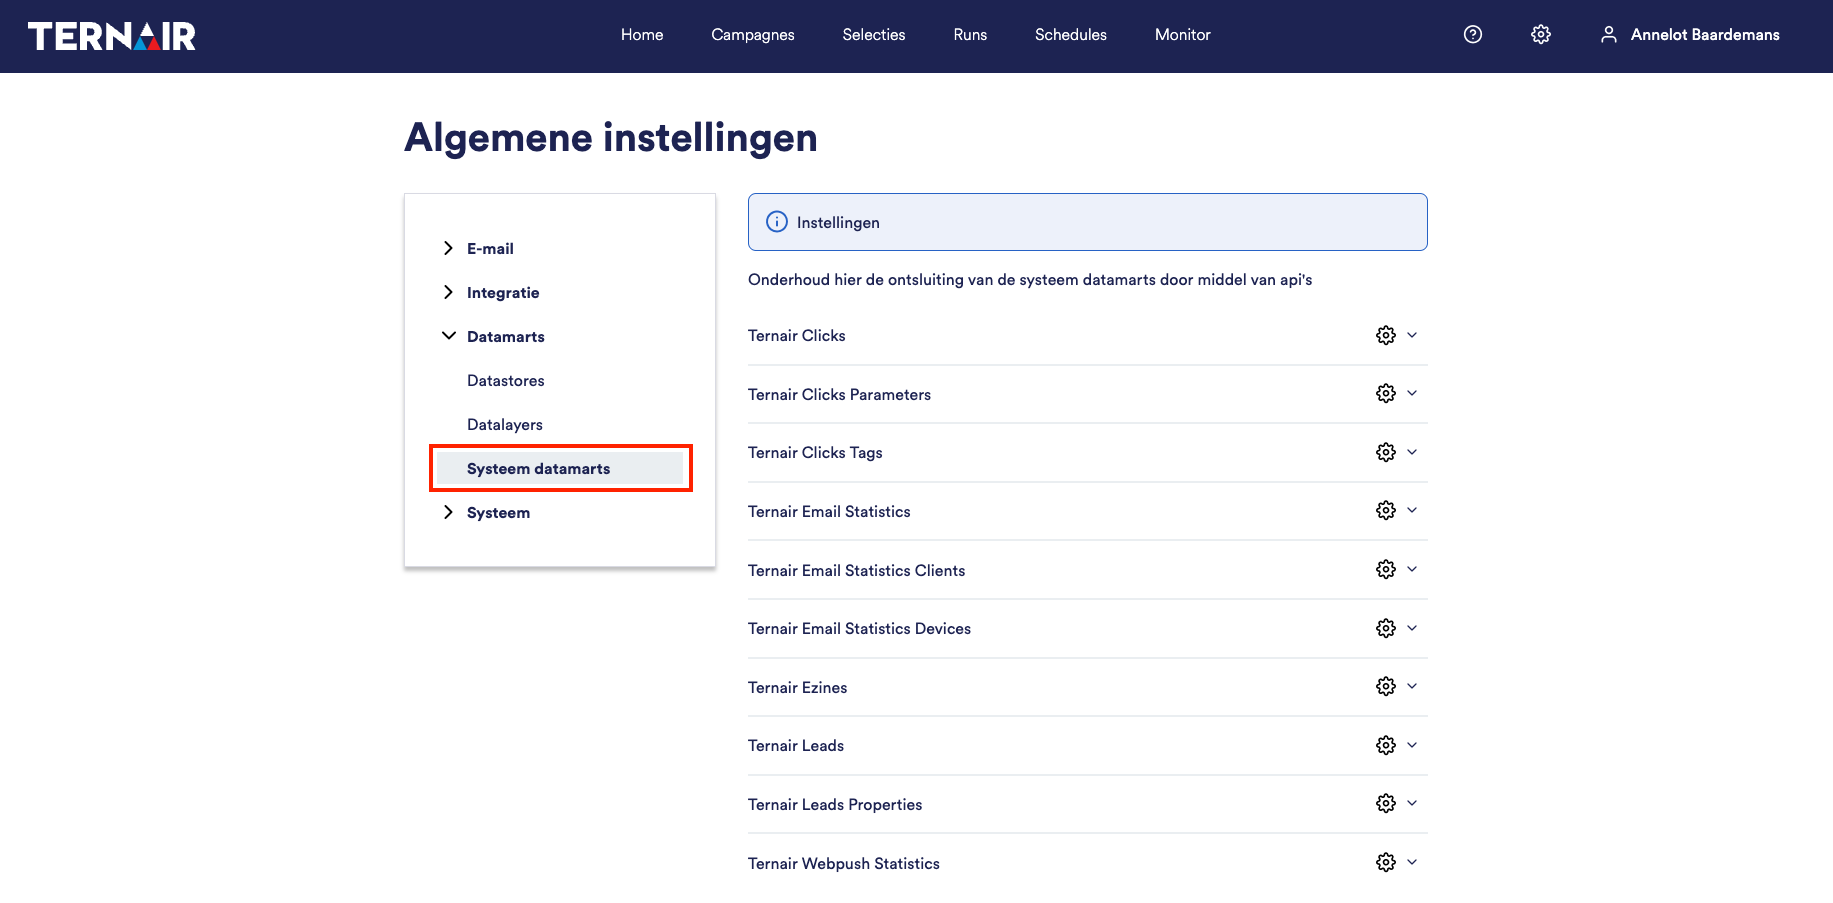1833x903 pixels.
Task: Collapse the Datamarts tree section
Action: point(448,336)
